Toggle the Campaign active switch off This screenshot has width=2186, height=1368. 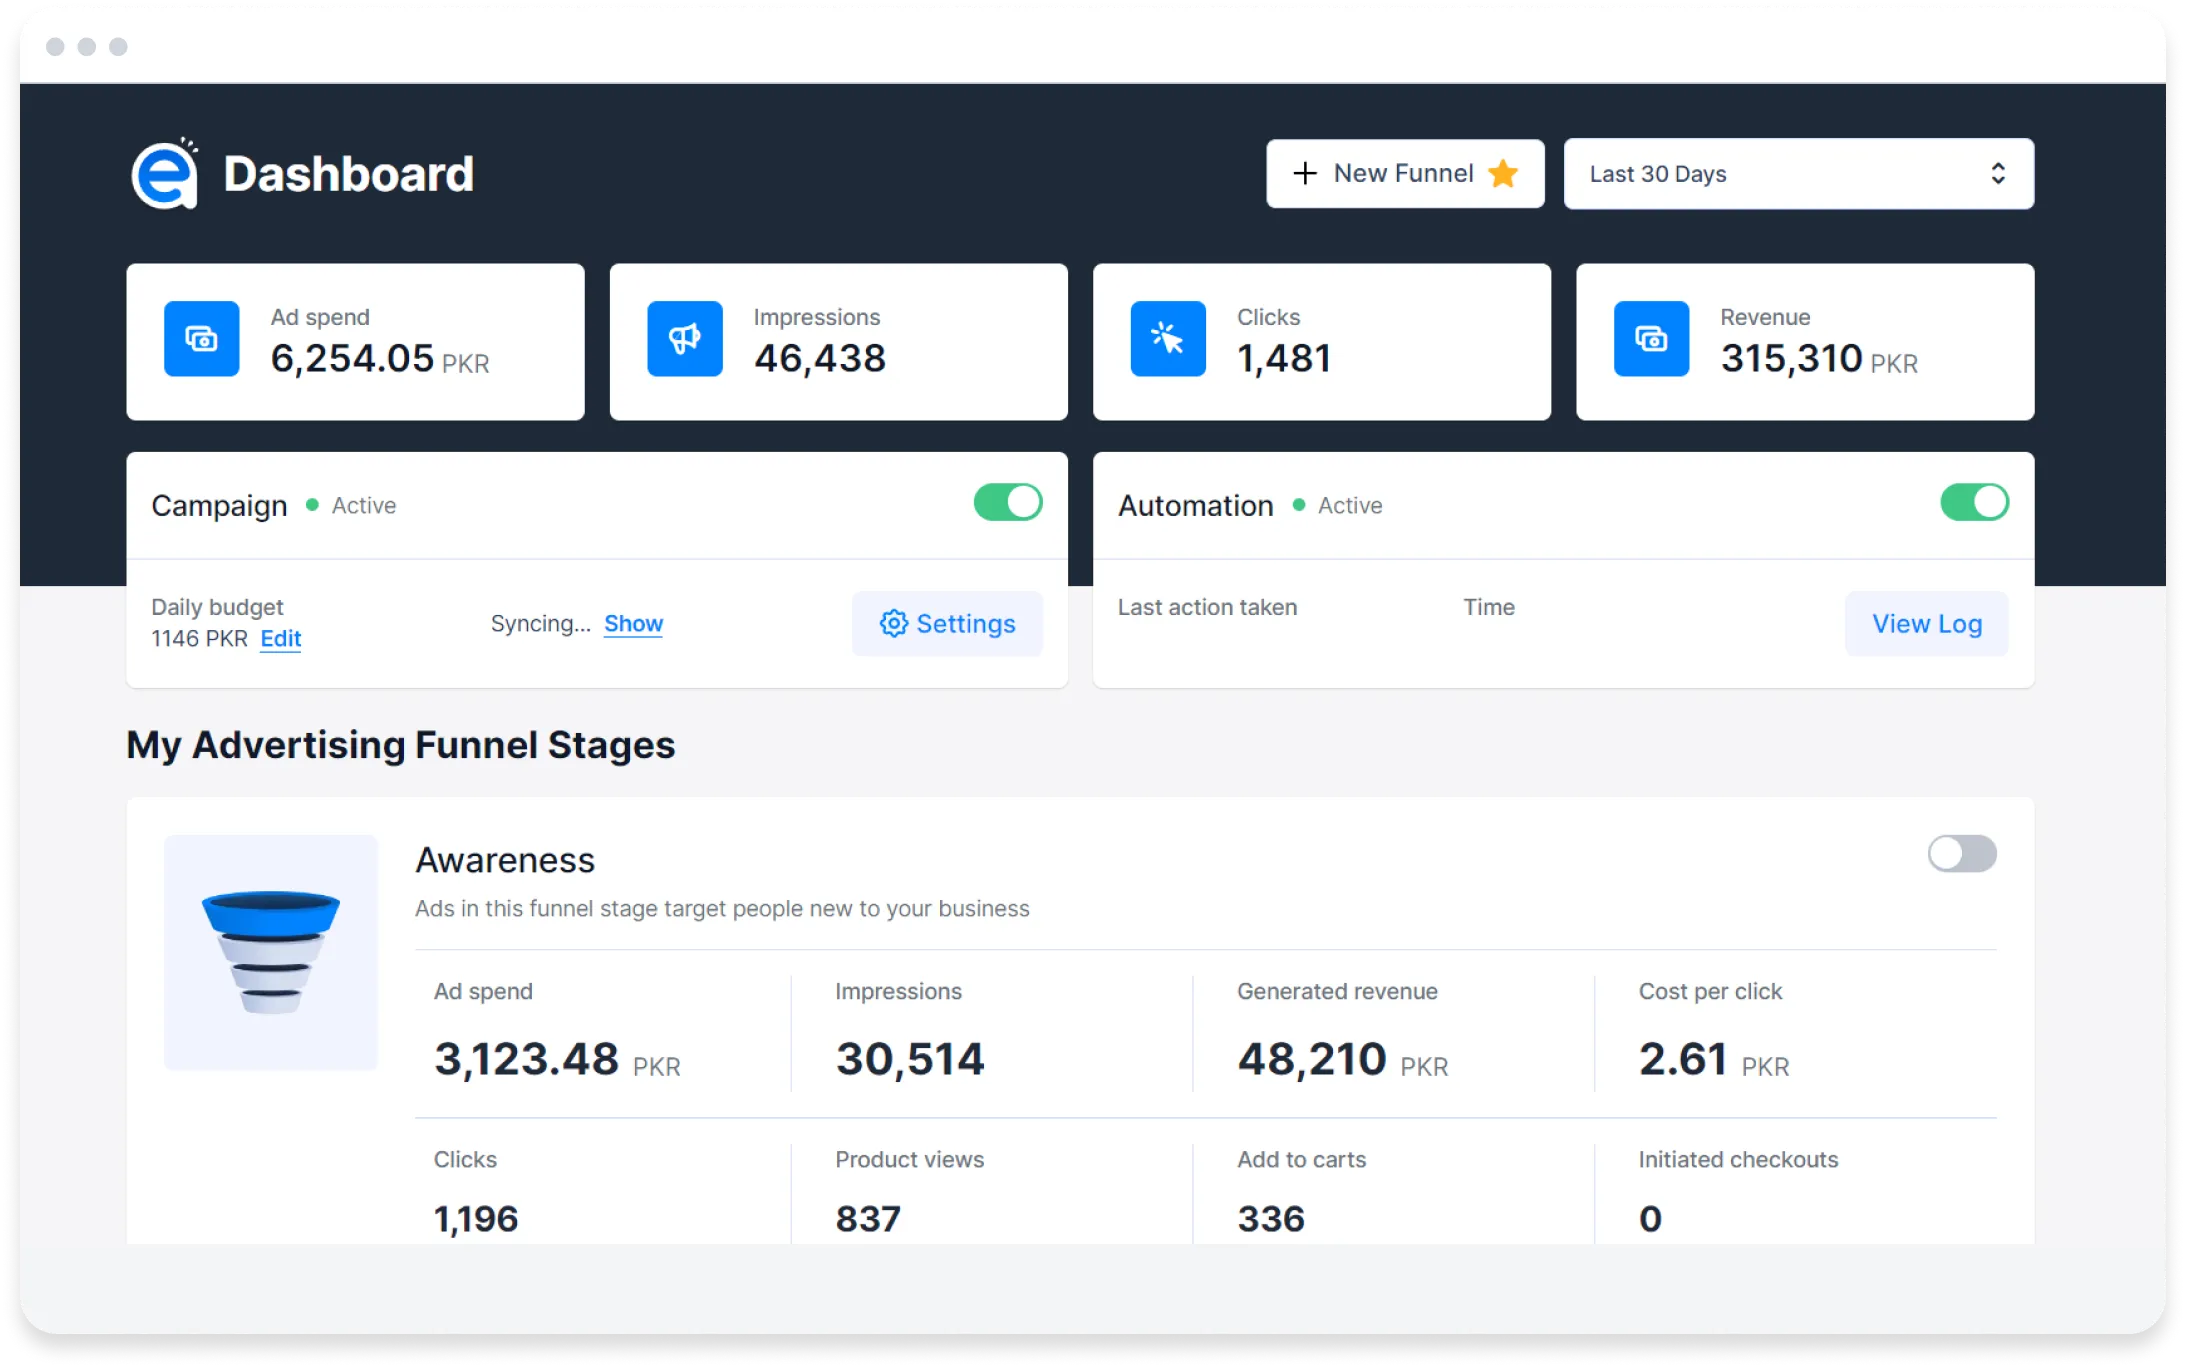pyautogui.click(x=1008, y=502)
